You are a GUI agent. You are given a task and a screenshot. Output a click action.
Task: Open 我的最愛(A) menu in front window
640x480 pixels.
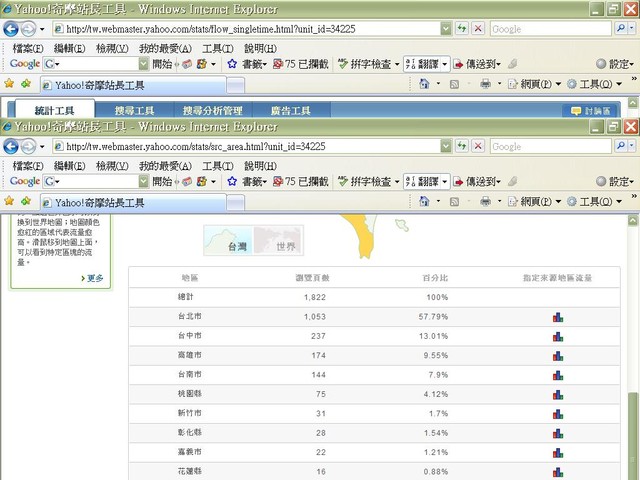165,166
